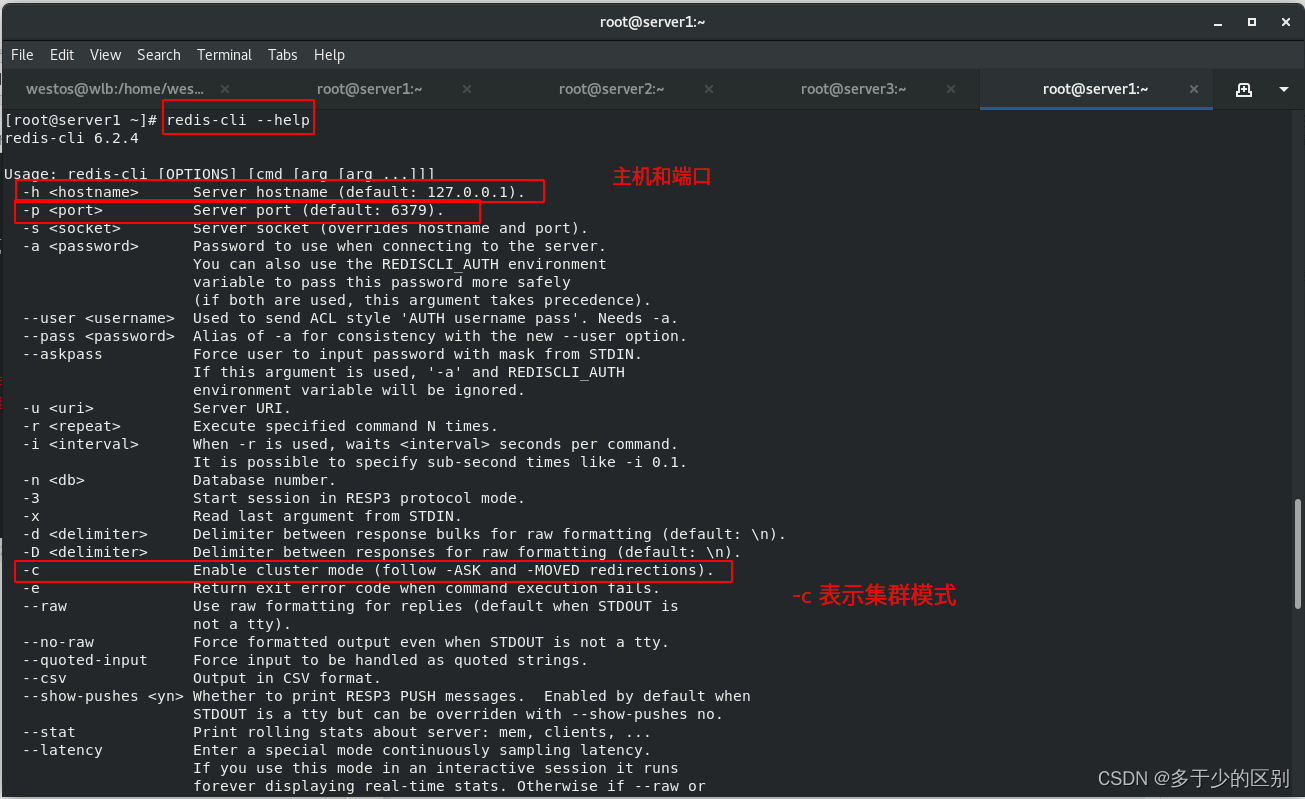Click the '--show-pushes <yn>' option line
This screenshot has width=1305, height=799.
pos(386,696)
